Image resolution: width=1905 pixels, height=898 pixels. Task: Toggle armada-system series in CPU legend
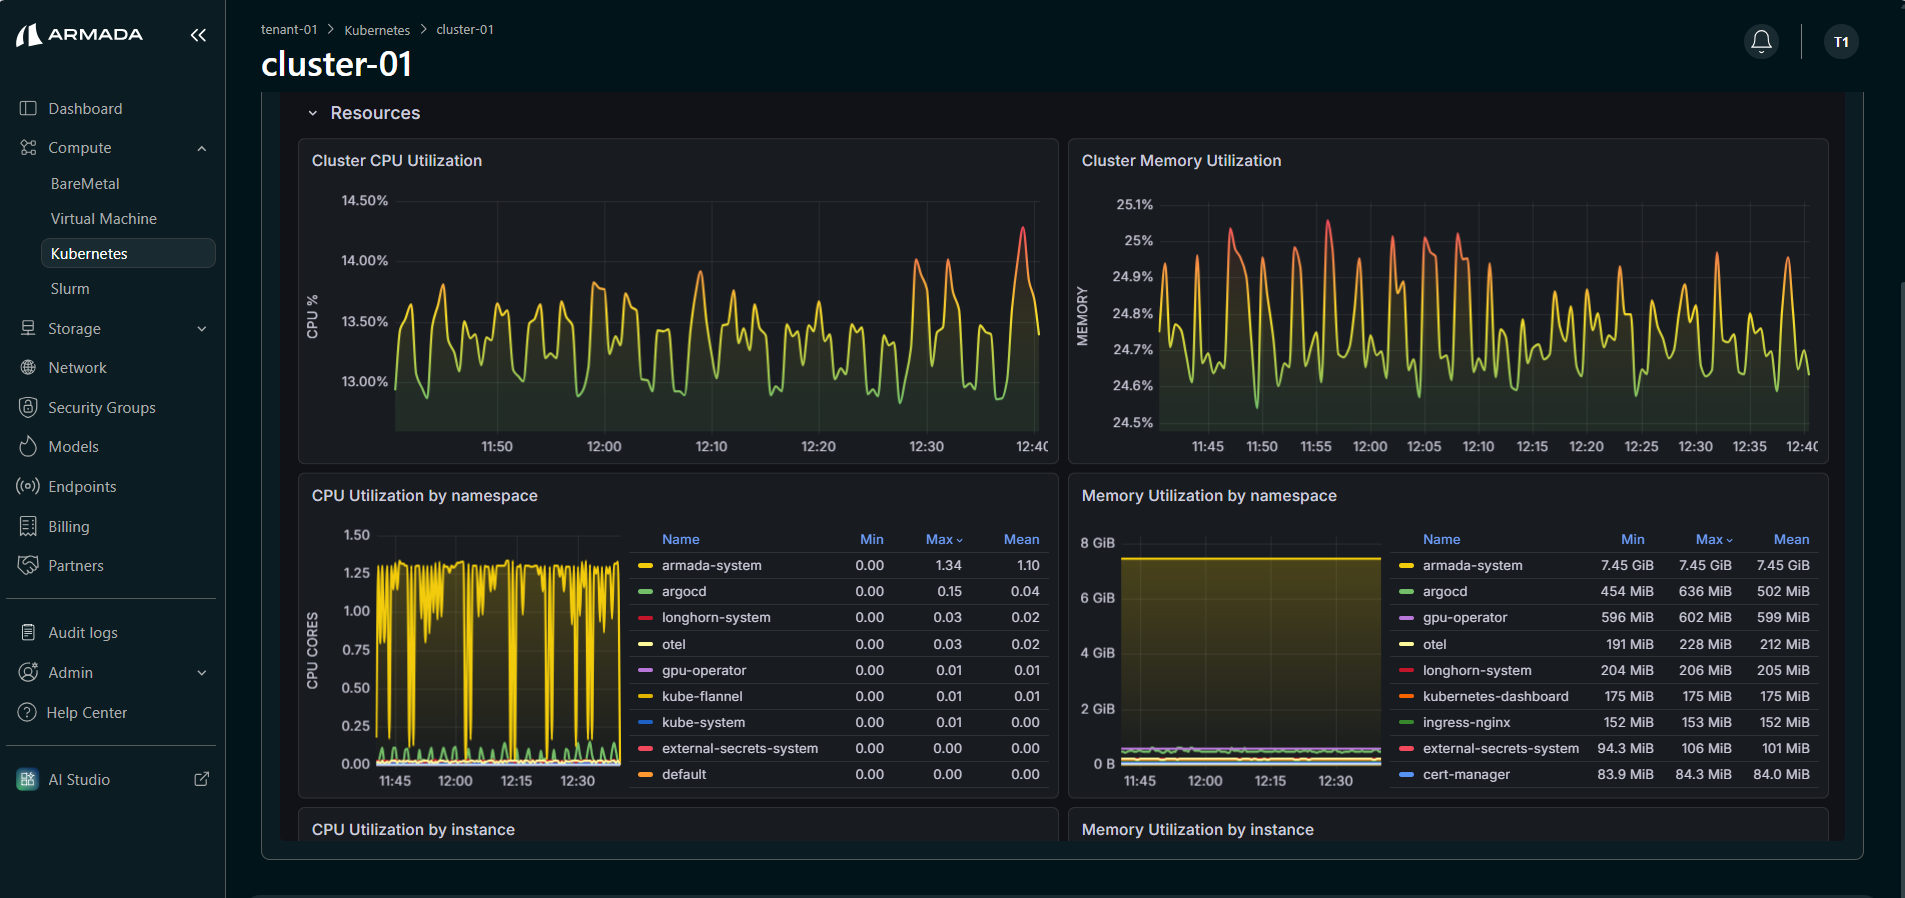coord(711,565)
